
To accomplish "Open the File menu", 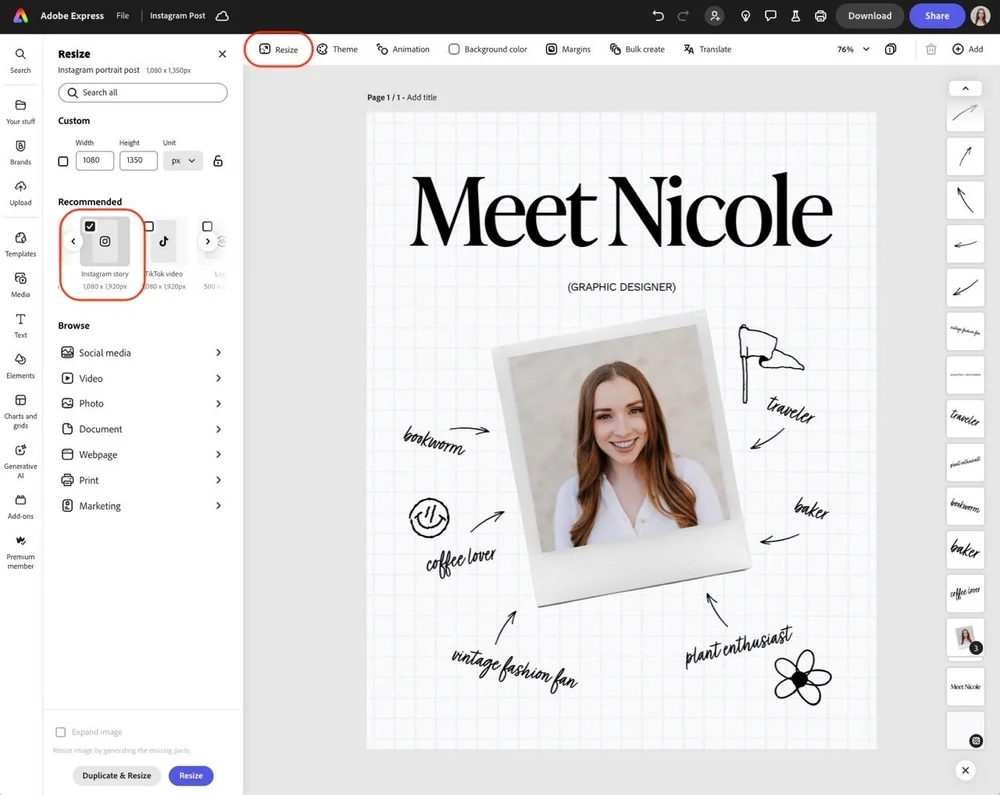I will 122,16.
